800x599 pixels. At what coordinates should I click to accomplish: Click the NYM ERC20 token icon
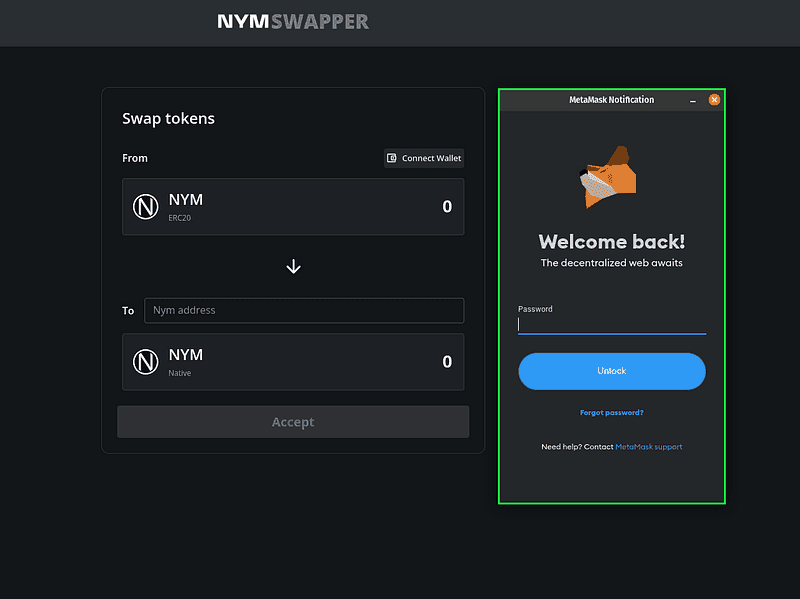coord(146,207)
